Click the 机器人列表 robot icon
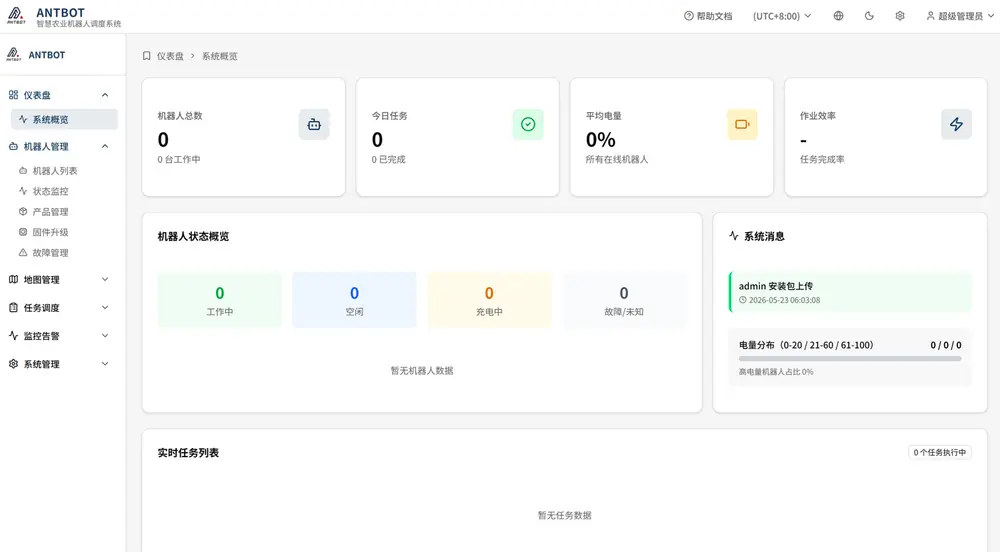Image resolution: width=1000 pixels, height=552 pixels. [23, 171]
